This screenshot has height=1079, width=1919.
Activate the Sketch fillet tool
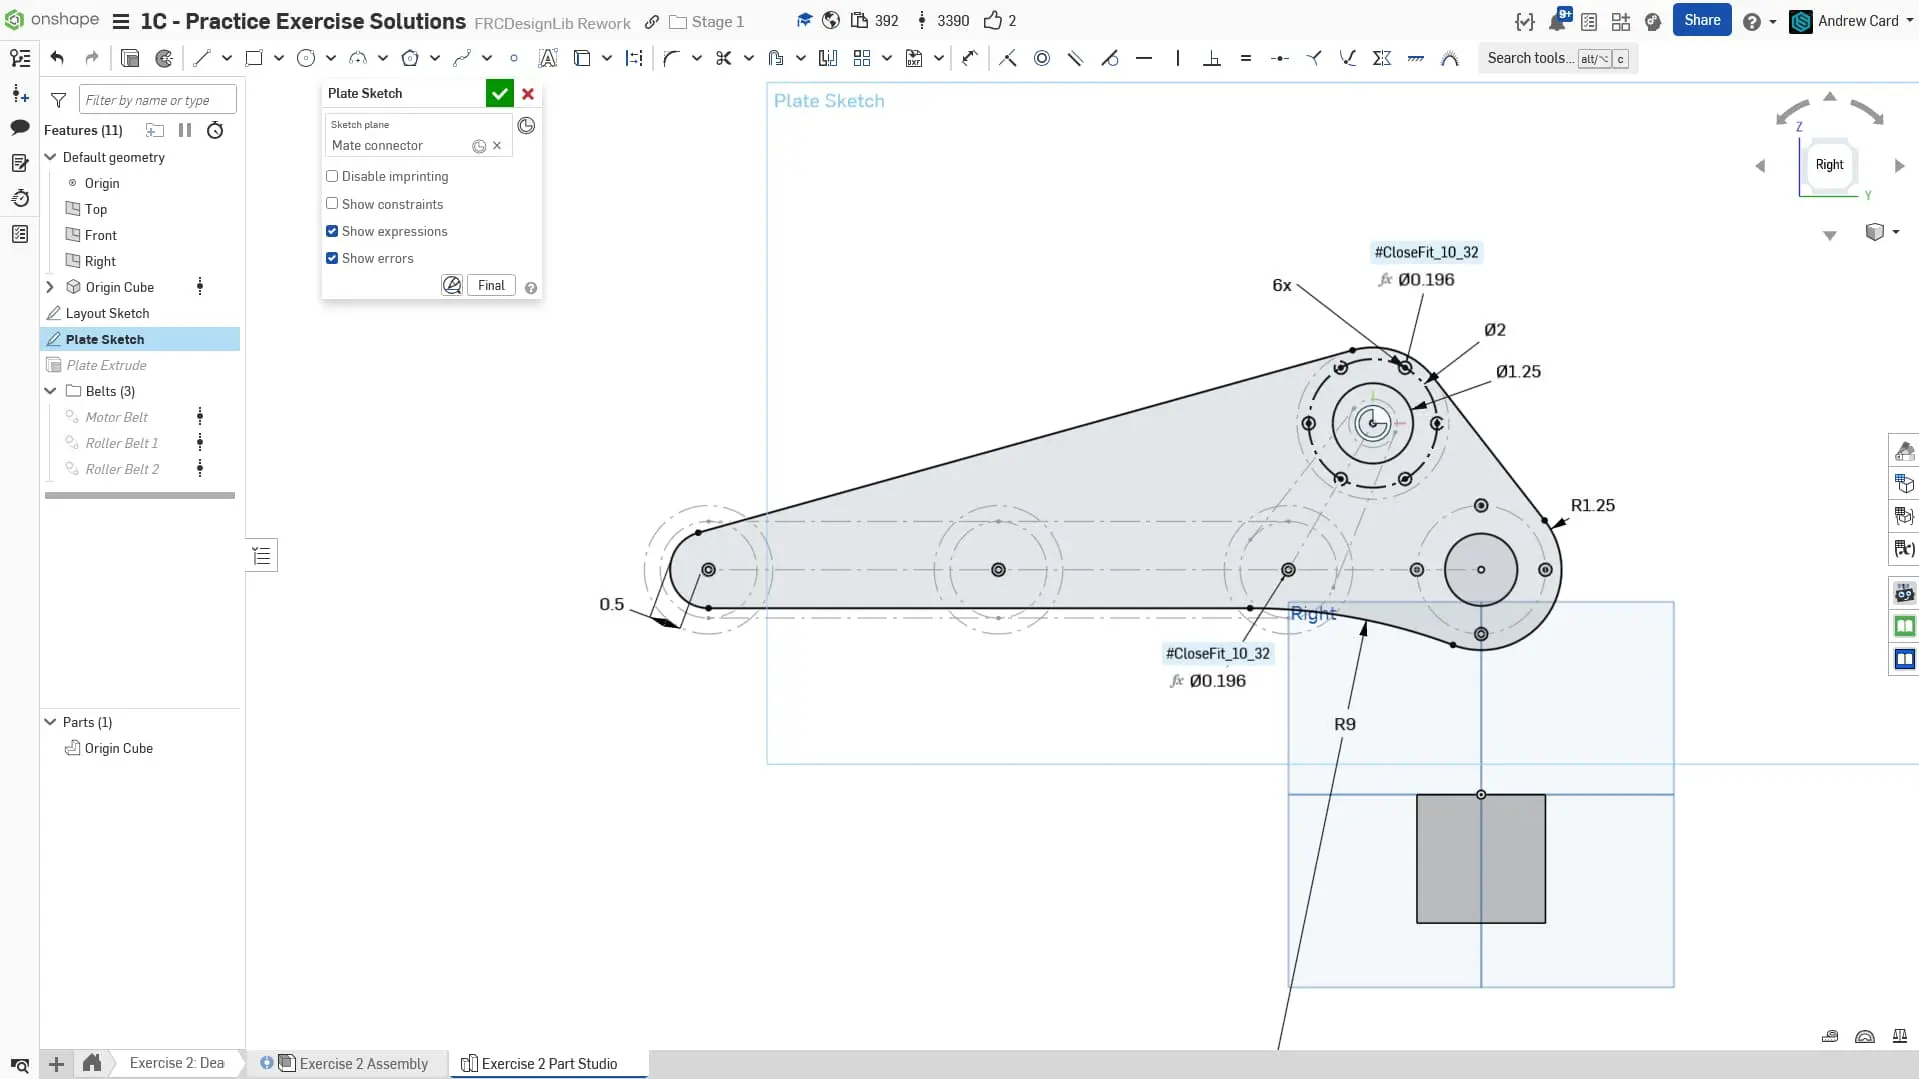[x=671, y=58]
